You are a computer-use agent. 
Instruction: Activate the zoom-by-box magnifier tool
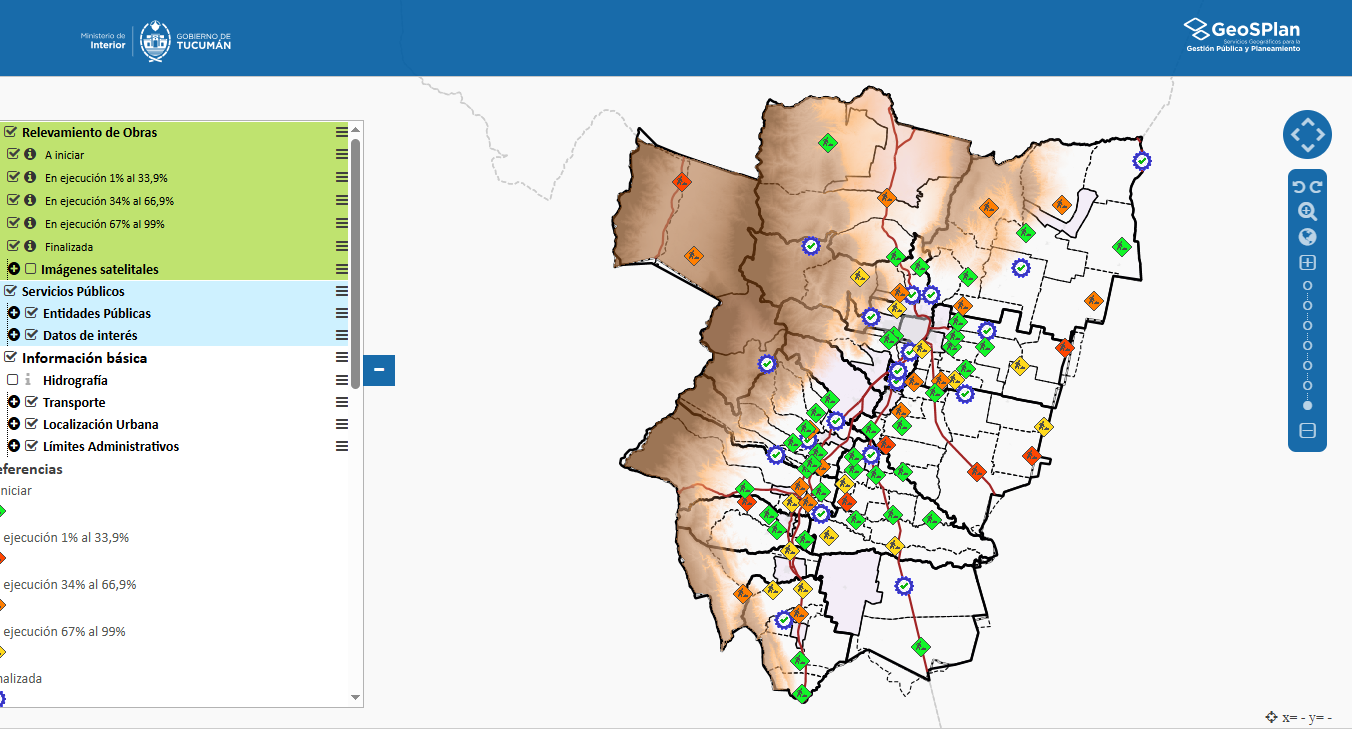(1307, 212)
